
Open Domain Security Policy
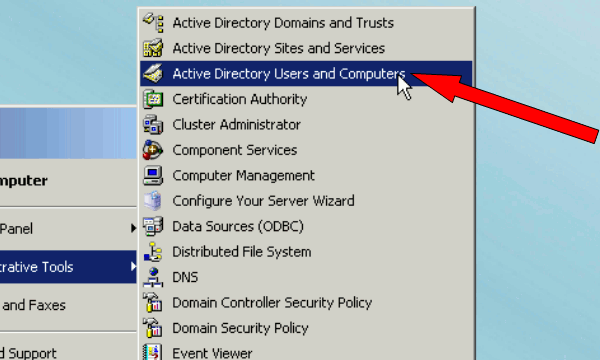306,328
